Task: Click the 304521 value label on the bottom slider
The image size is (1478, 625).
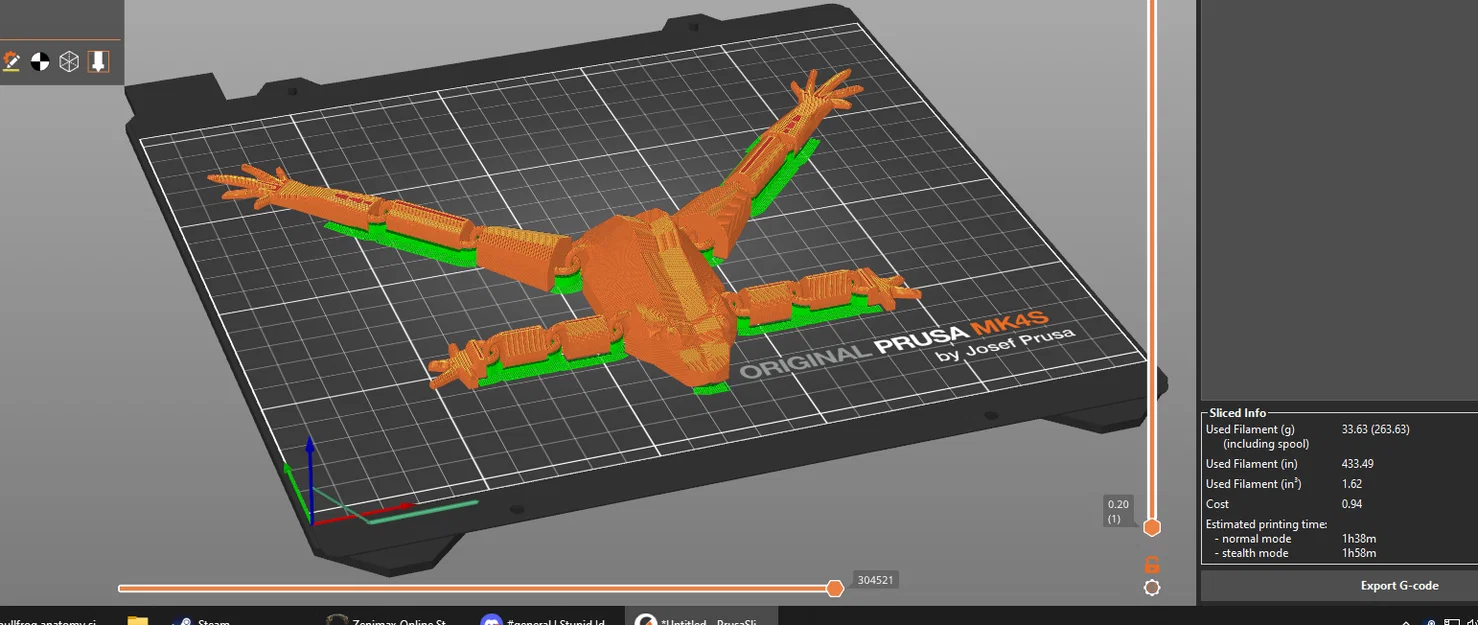Action: click(x=876, y=578)
